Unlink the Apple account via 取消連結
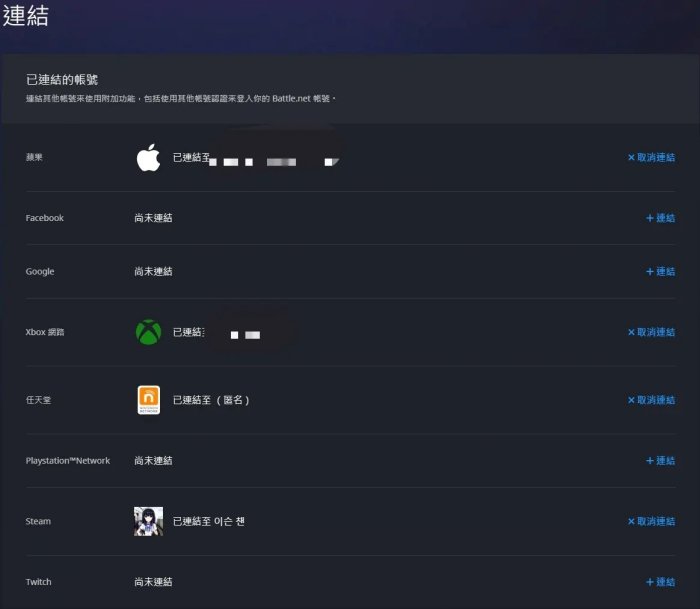 pyautogui.click(x=651, y=158)
